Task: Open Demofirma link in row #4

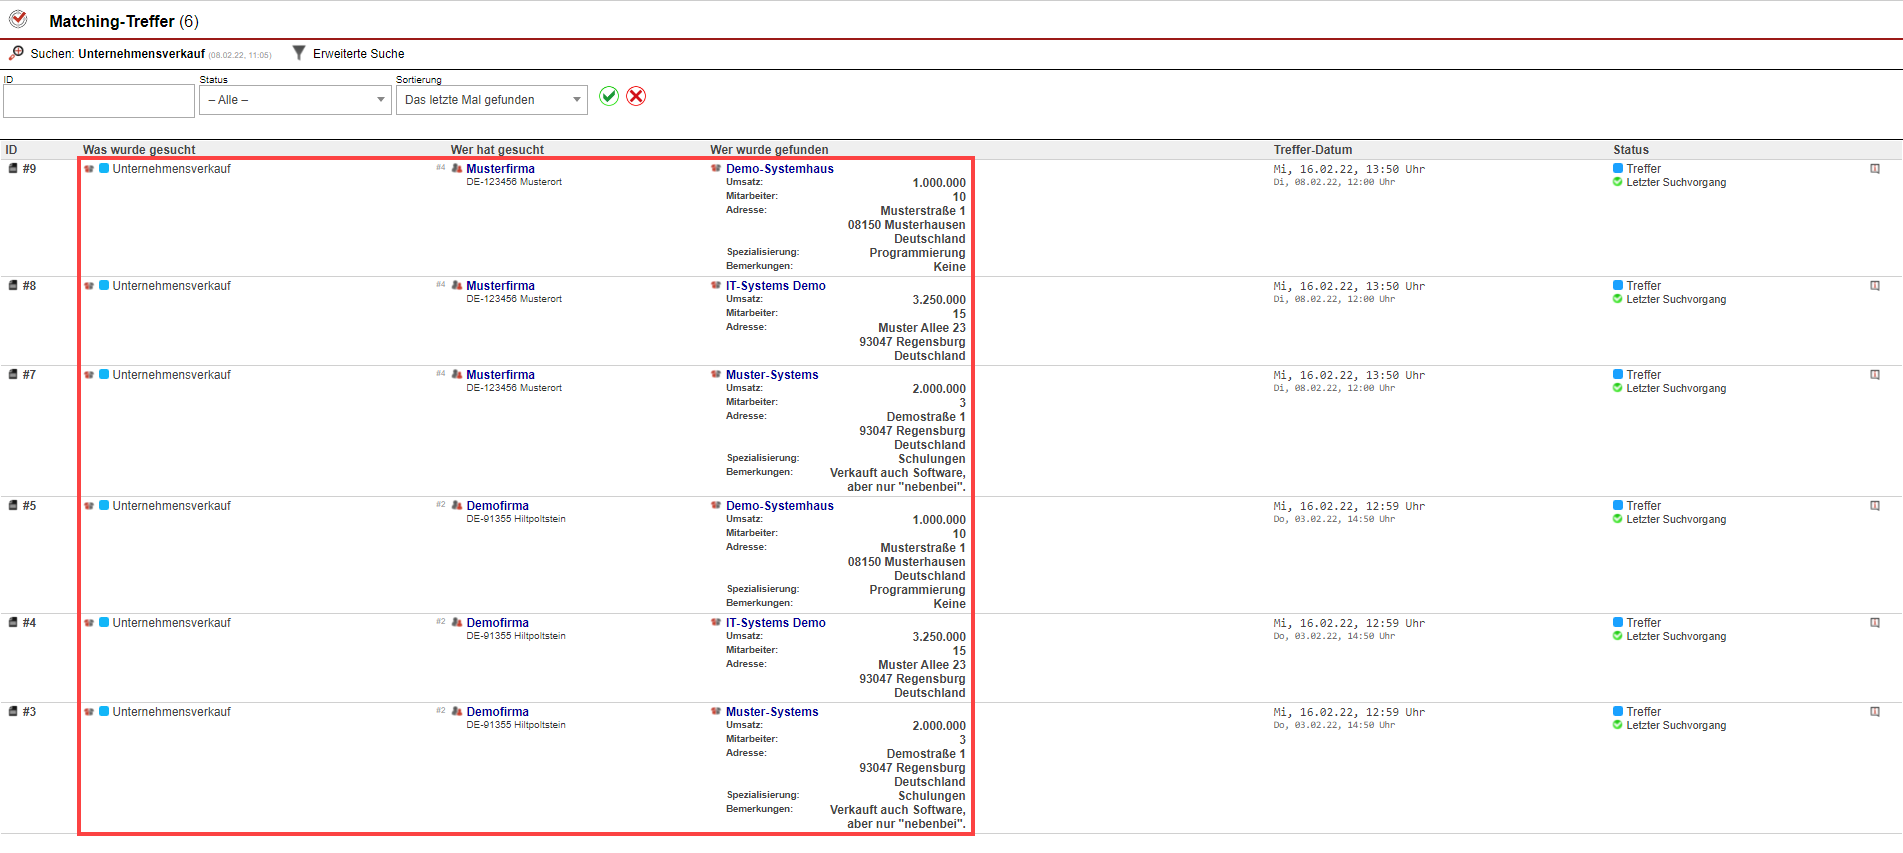Action: tap(497, 623)
